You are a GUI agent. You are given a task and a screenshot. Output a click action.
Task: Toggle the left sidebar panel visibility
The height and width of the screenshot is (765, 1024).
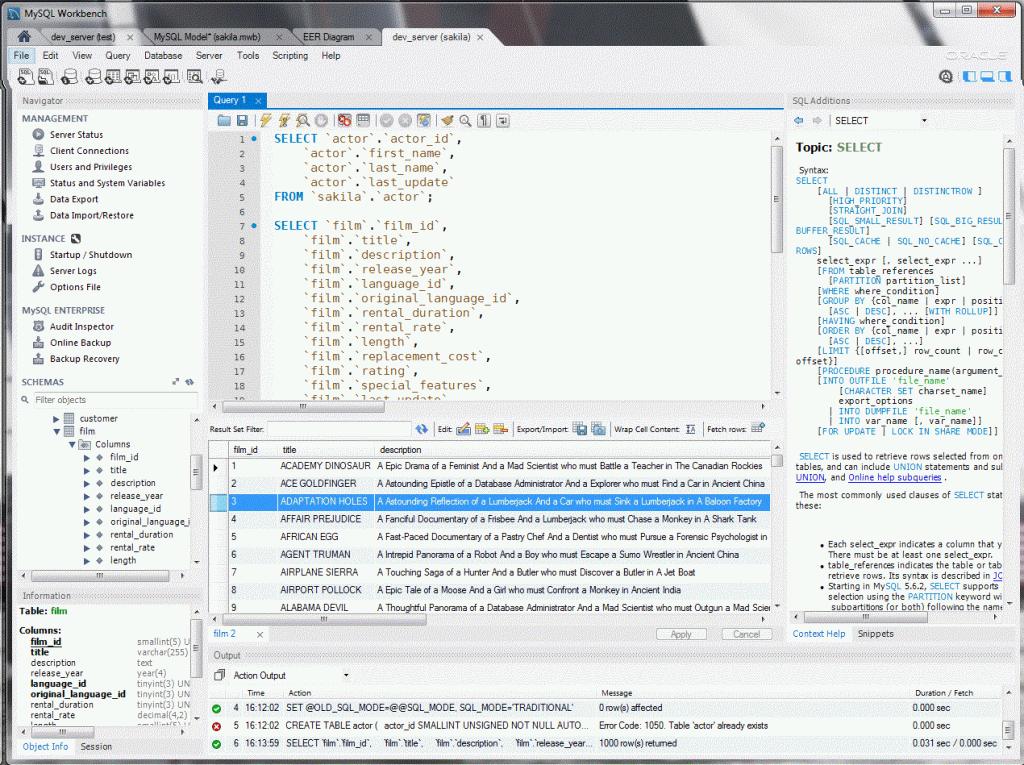click(970, 77)
